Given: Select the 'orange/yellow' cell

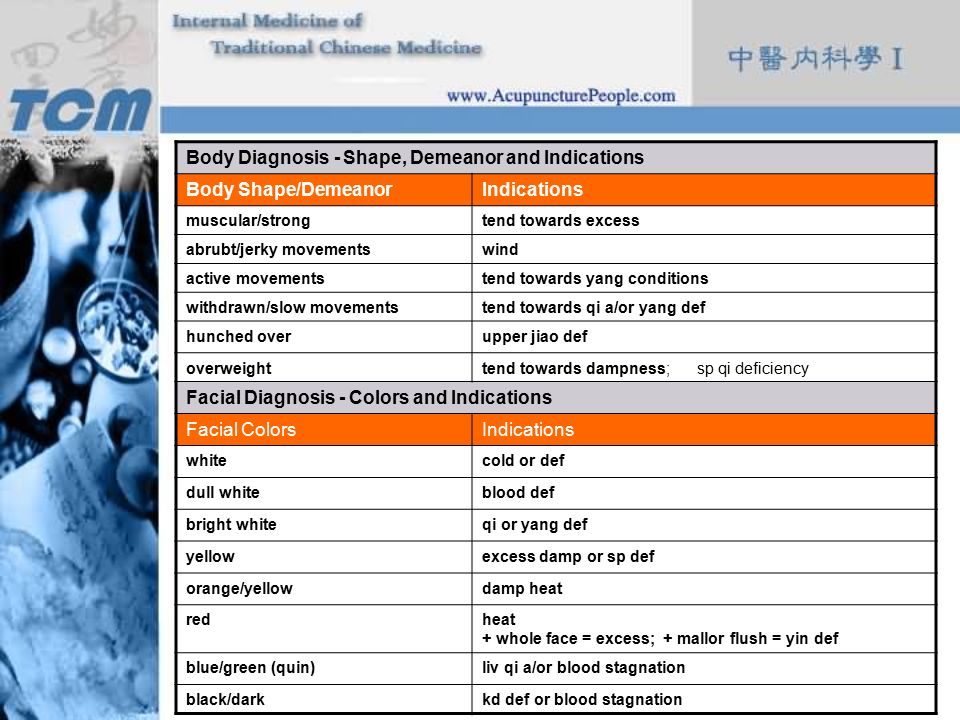Looking at the screenshot, I should coord(324,588).
